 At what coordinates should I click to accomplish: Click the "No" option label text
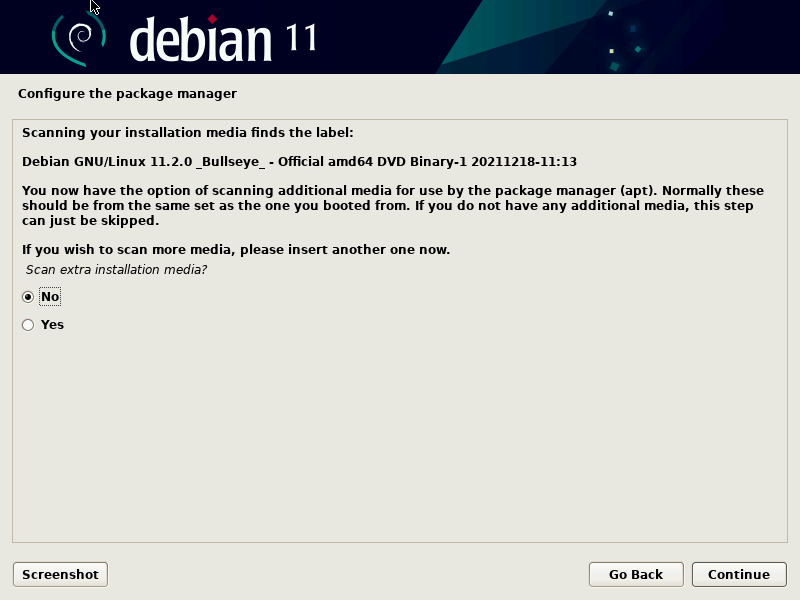pos(50,297)
